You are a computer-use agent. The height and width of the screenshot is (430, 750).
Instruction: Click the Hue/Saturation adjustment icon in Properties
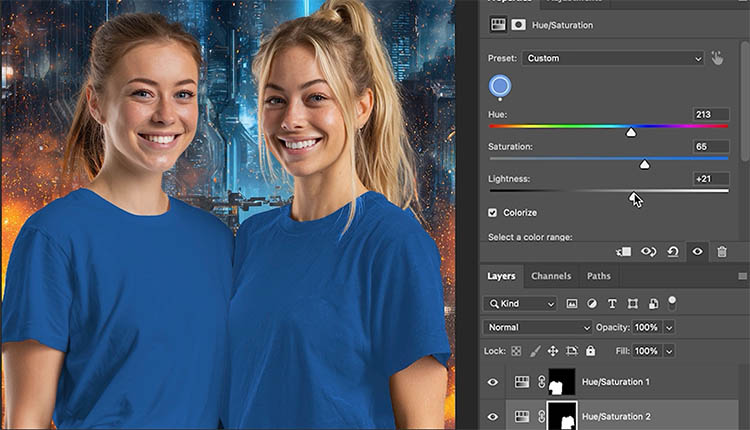[498, 24]
